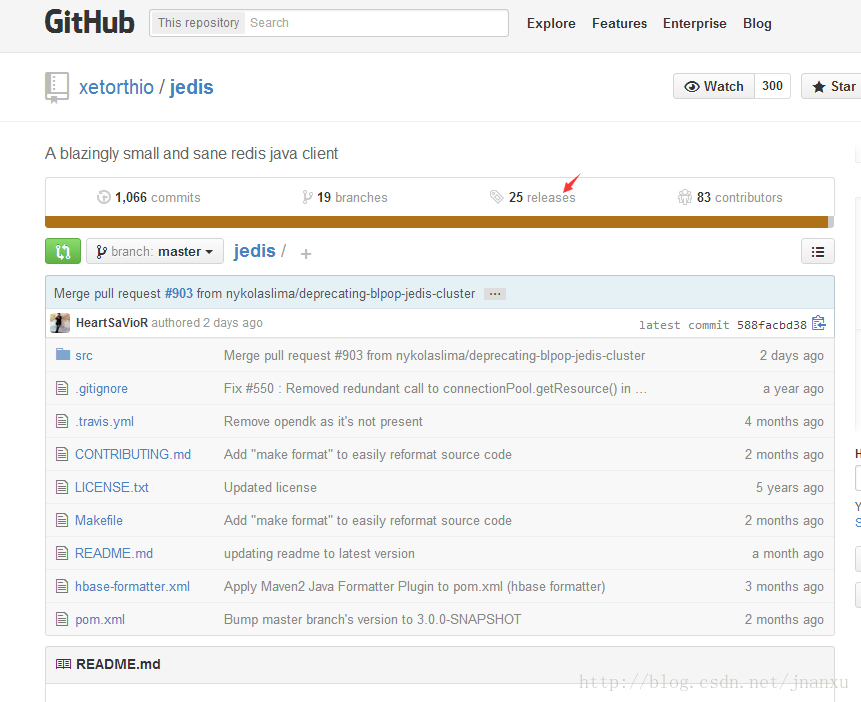Click the file icon beside .travis.yml
This screenshot has height=702, width=861.
click(62, 421)
